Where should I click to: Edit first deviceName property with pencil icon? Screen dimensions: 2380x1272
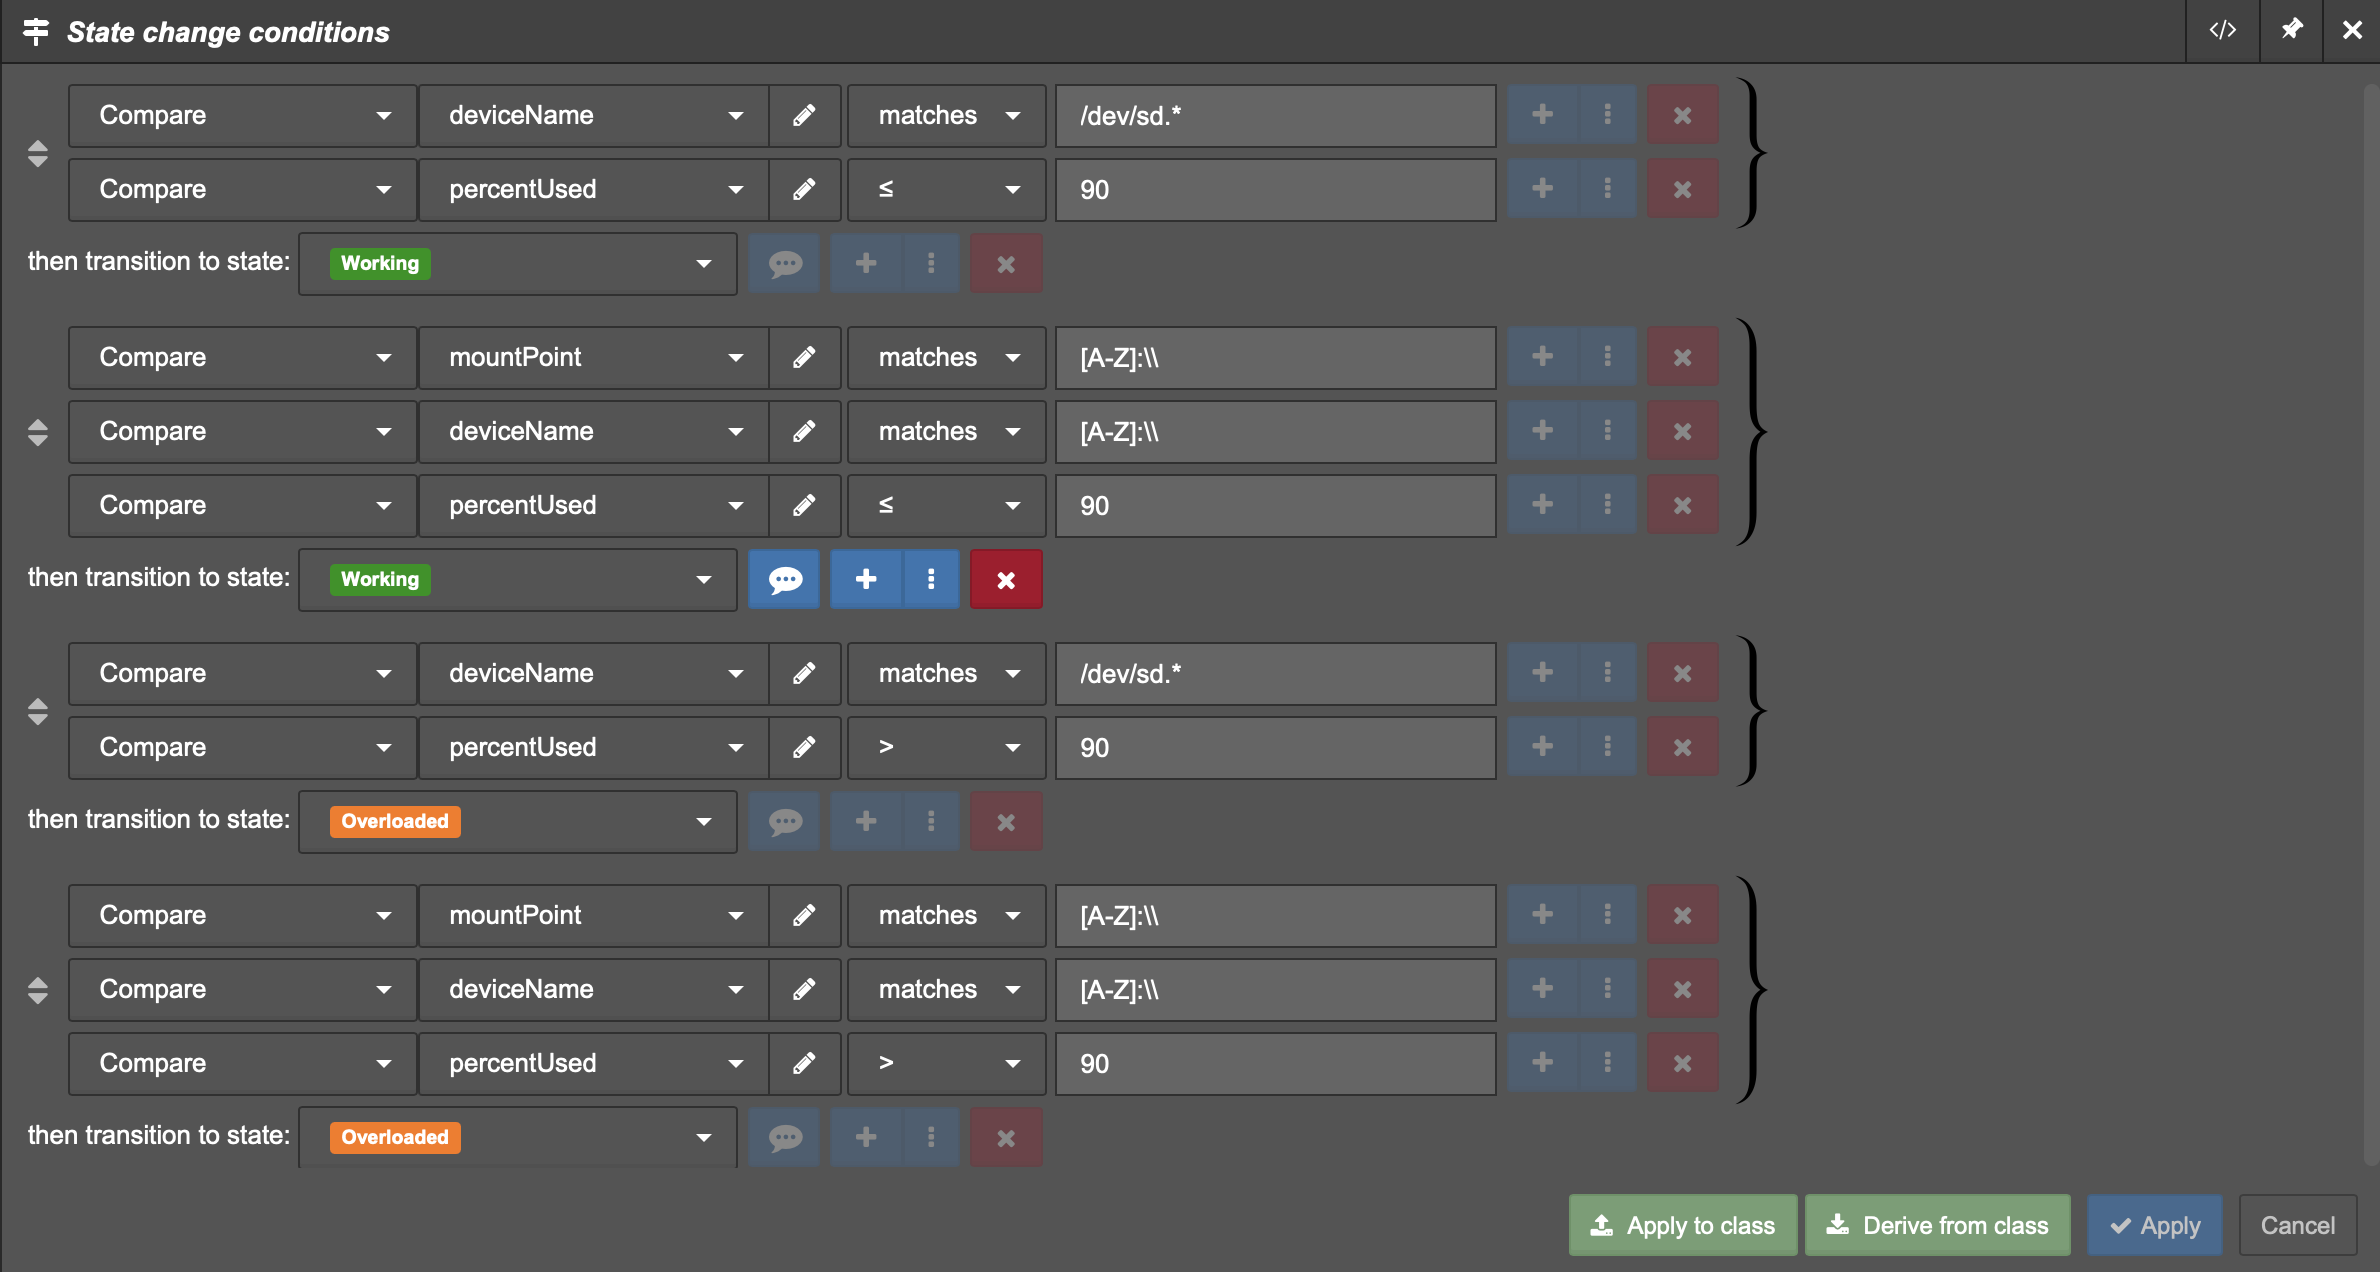(804, 115)
